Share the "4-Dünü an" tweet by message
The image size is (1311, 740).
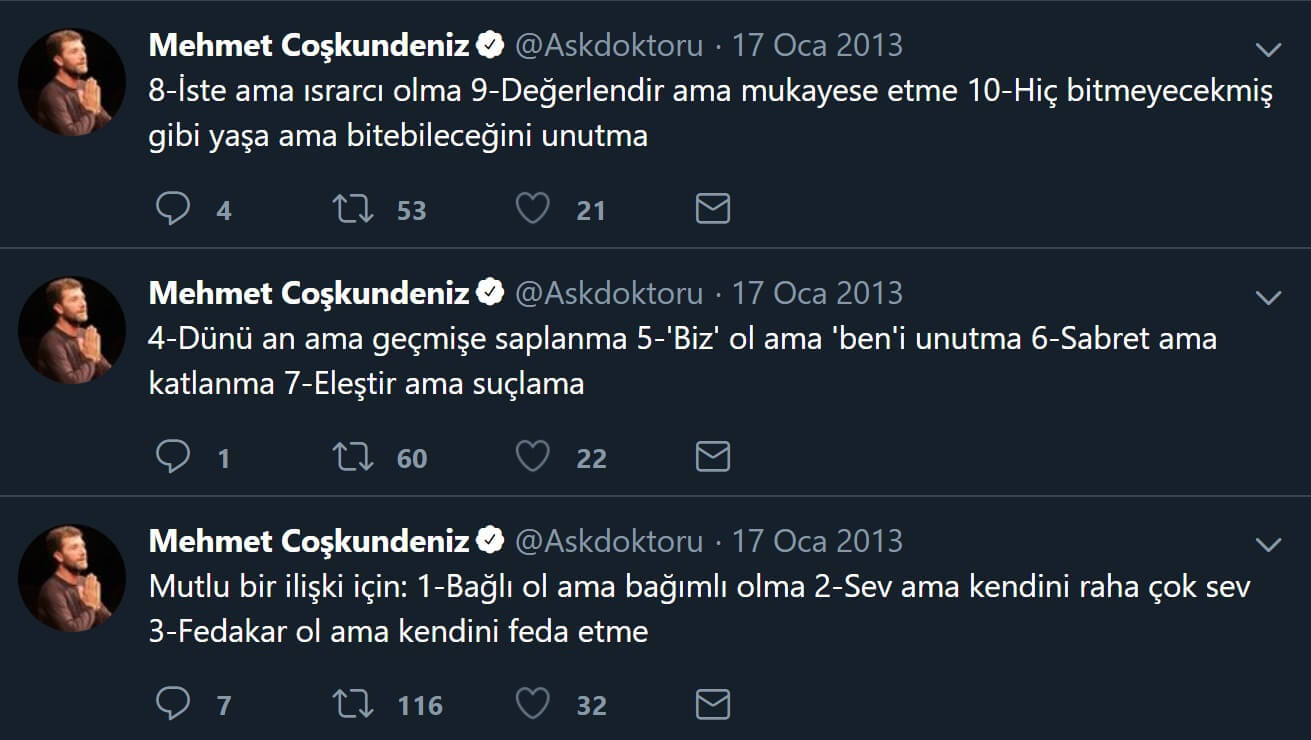coord(712,457)
